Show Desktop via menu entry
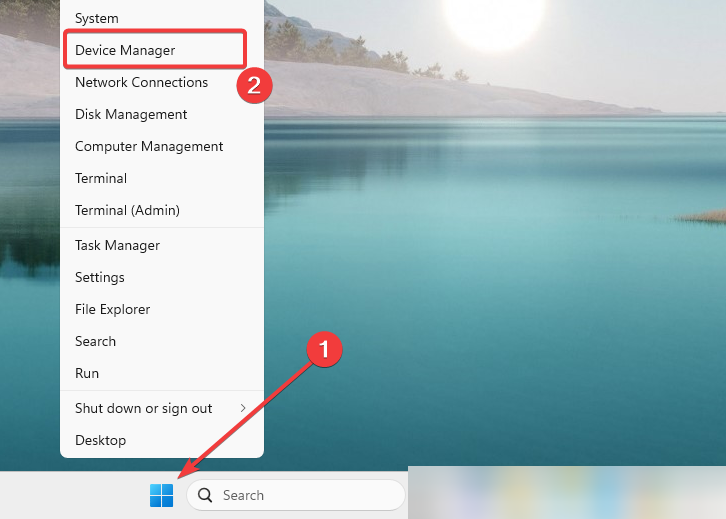The image size is (726, 519). coord(162,440)
